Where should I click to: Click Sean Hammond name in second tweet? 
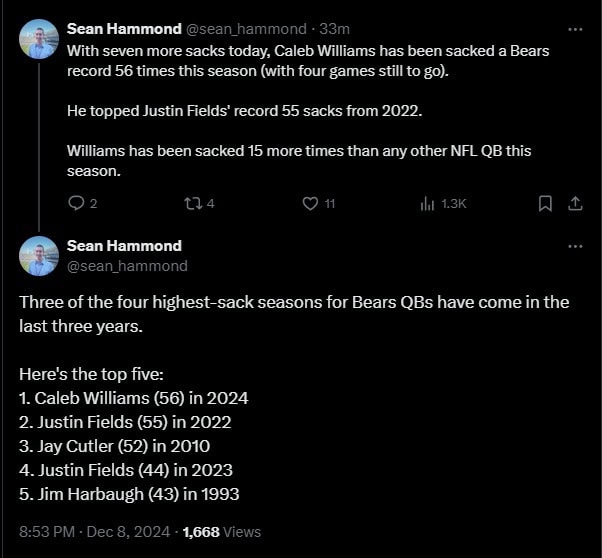124,245
